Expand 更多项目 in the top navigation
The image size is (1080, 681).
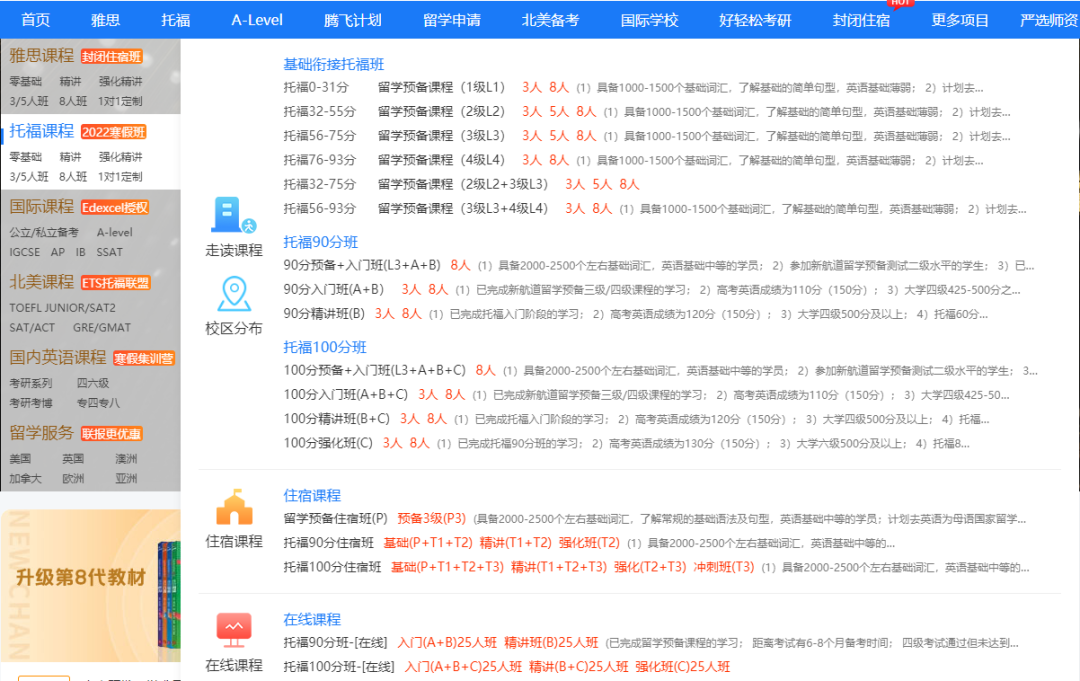click(960, 20)
